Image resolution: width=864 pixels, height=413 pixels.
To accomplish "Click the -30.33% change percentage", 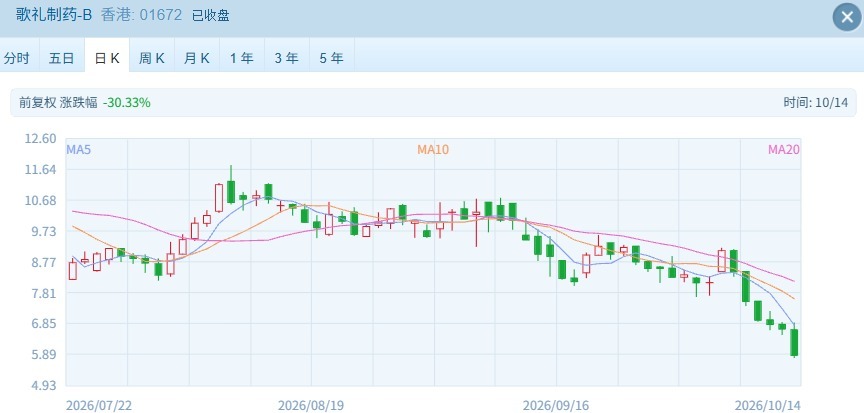I will coord(127,102).
